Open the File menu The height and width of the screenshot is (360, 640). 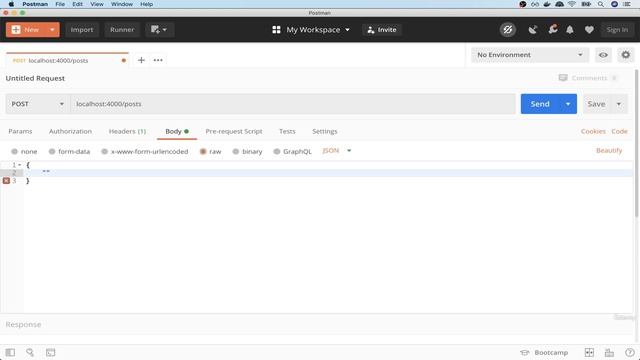click(x=60, y=4)
